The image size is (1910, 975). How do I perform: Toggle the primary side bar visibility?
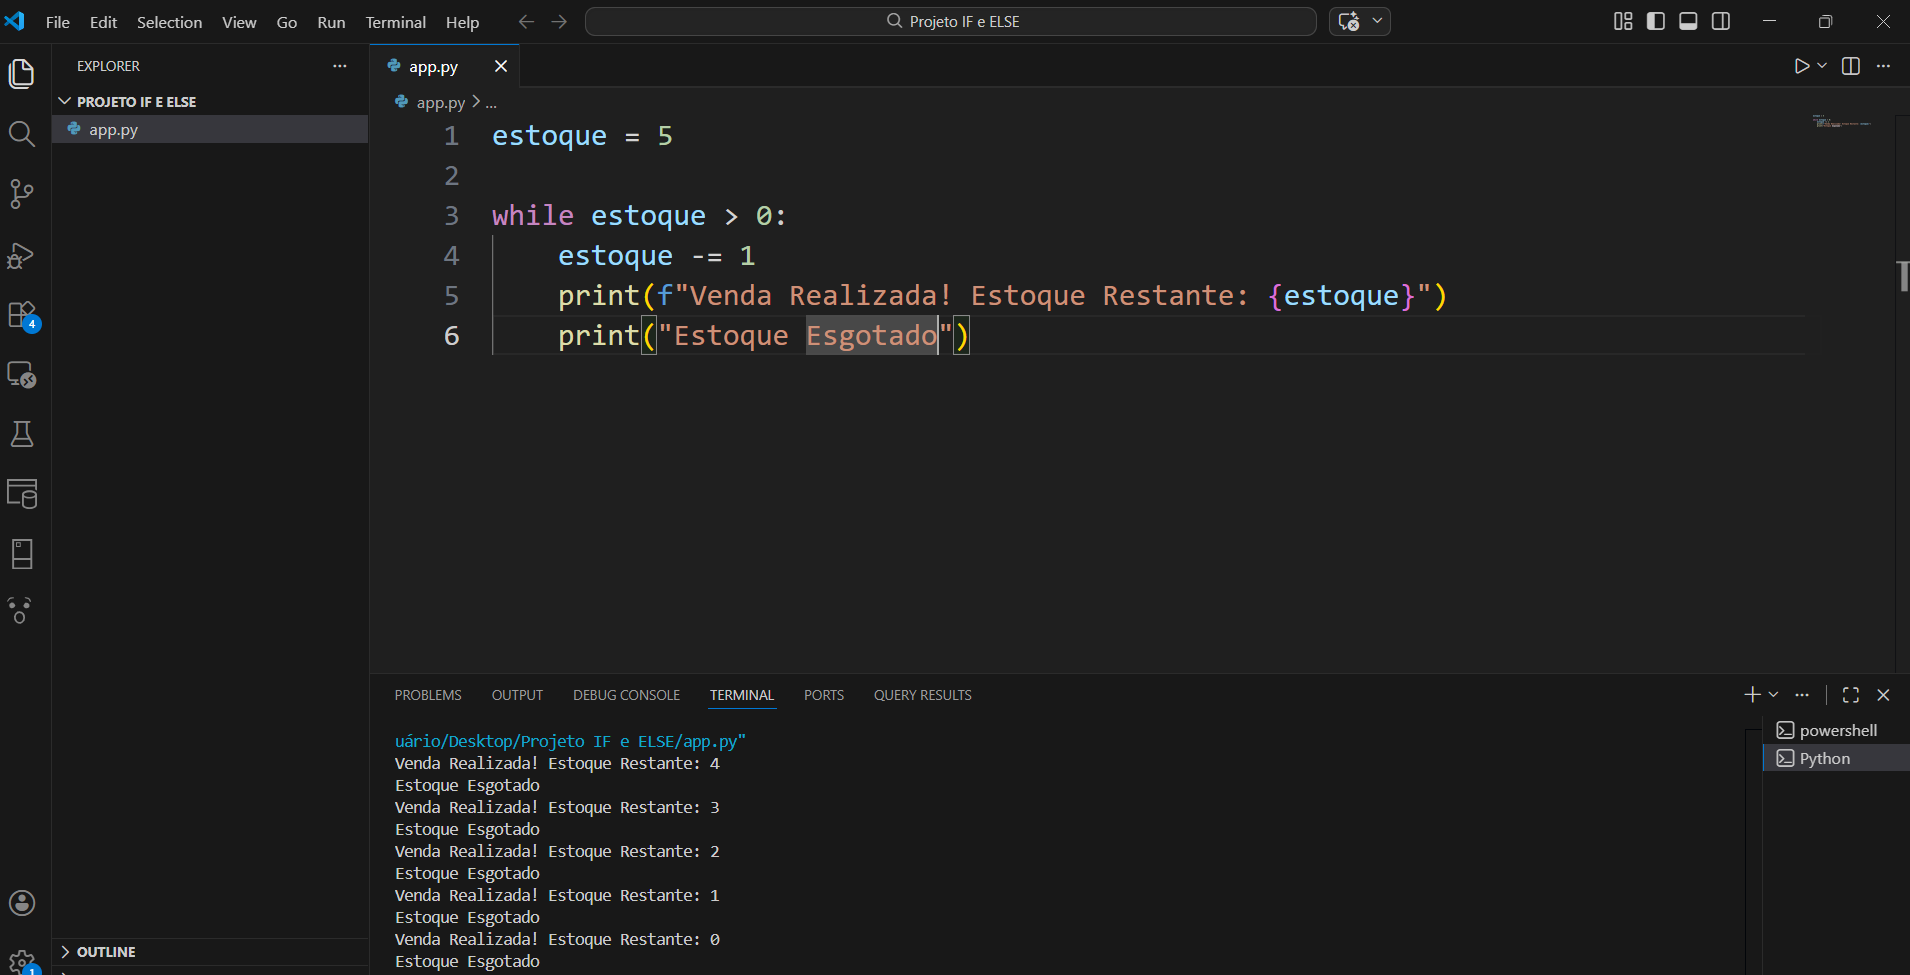pyautogui.click(x=1656, y=21)
